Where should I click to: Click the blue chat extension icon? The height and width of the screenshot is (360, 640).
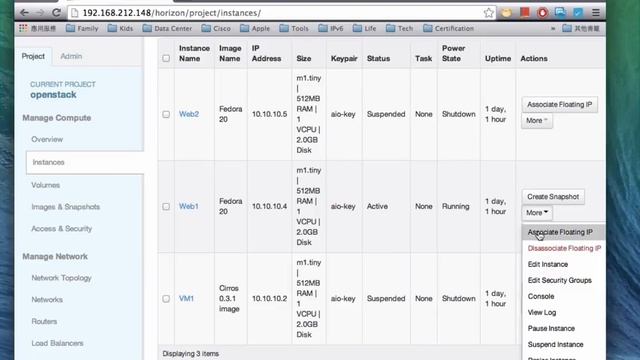click(560, 13)
